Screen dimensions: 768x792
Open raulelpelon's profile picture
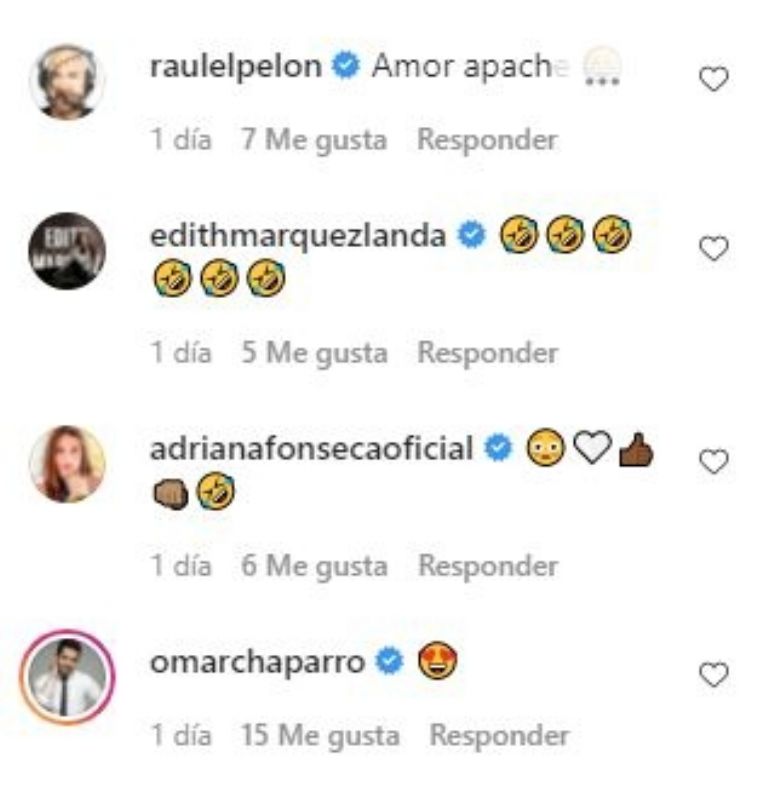click(67, 82)
